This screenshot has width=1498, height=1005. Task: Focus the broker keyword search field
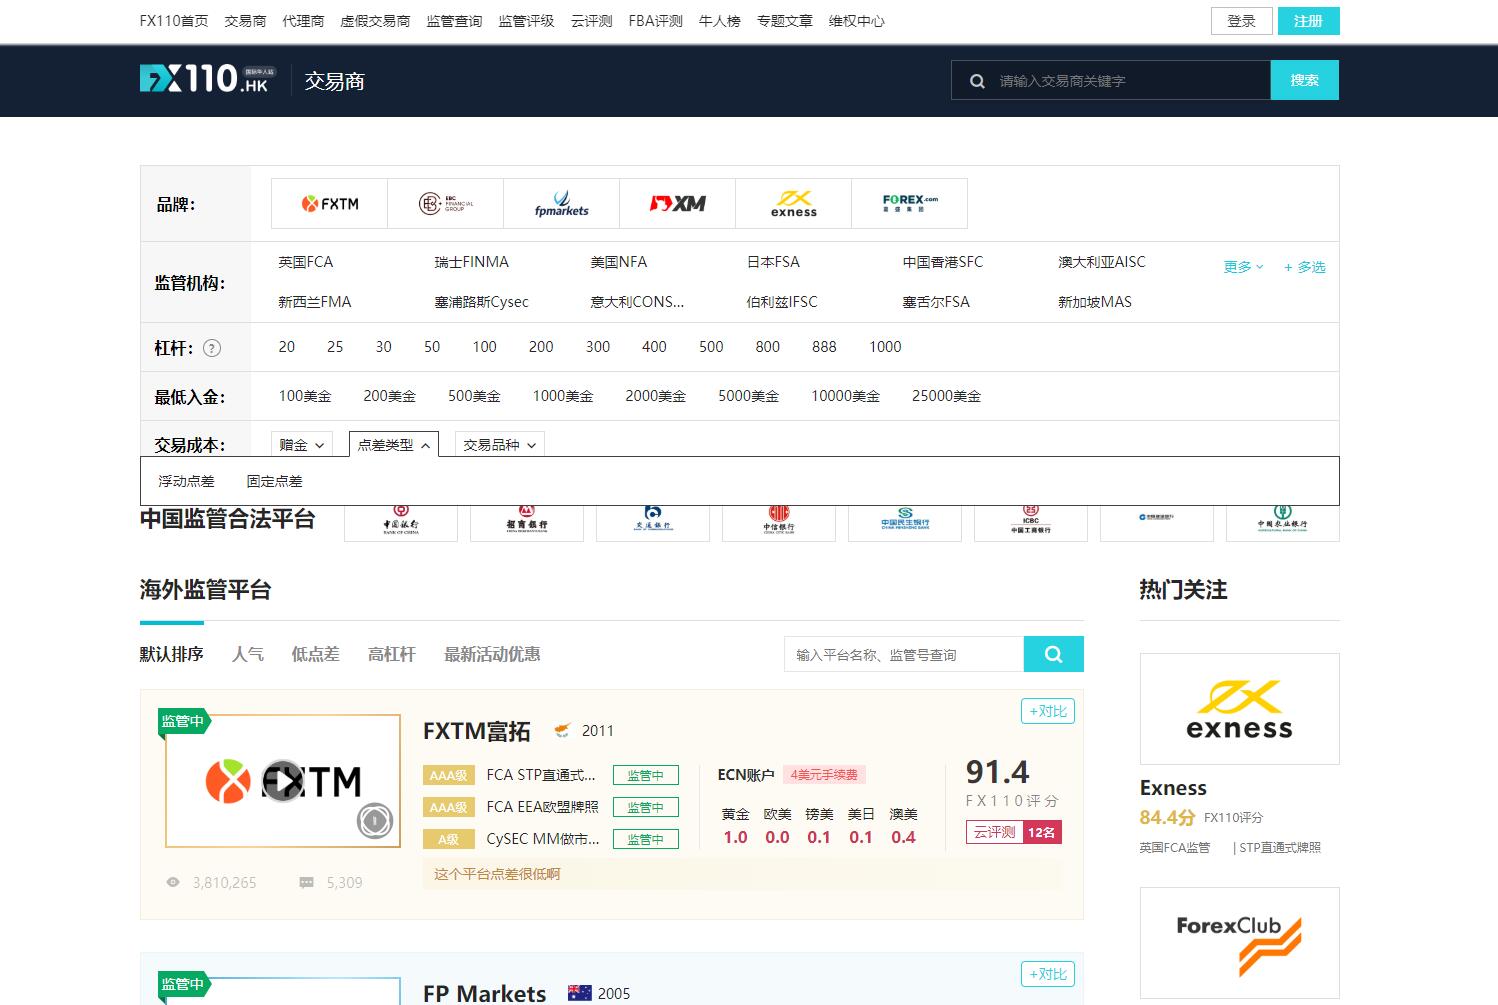point(1125,81)
